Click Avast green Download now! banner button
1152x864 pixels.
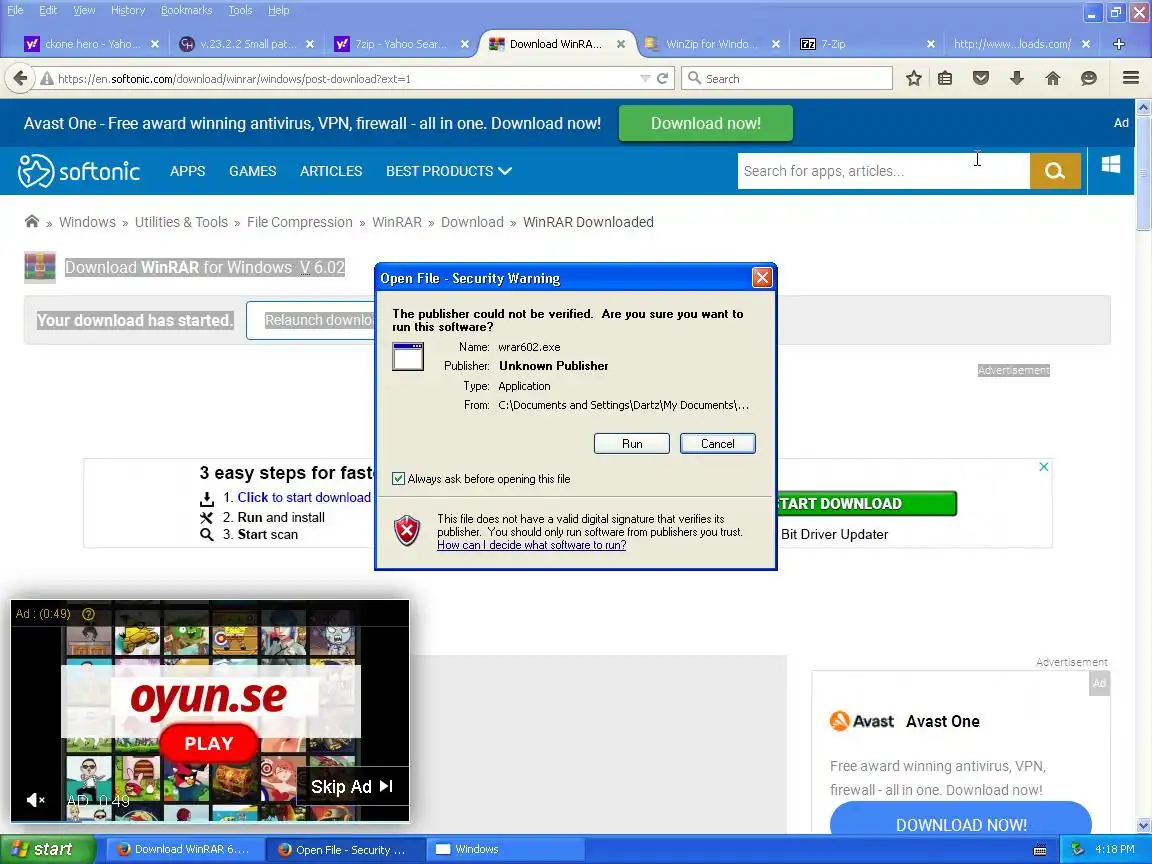[x=705, y=123]
